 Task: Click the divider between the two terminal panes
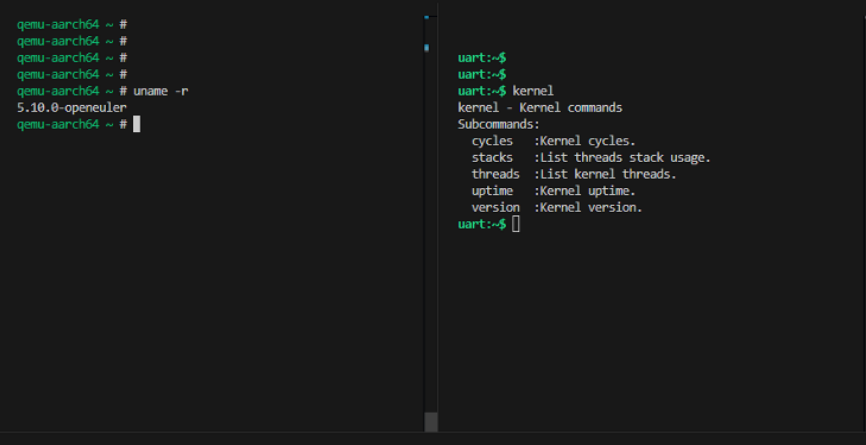point(439,220)
